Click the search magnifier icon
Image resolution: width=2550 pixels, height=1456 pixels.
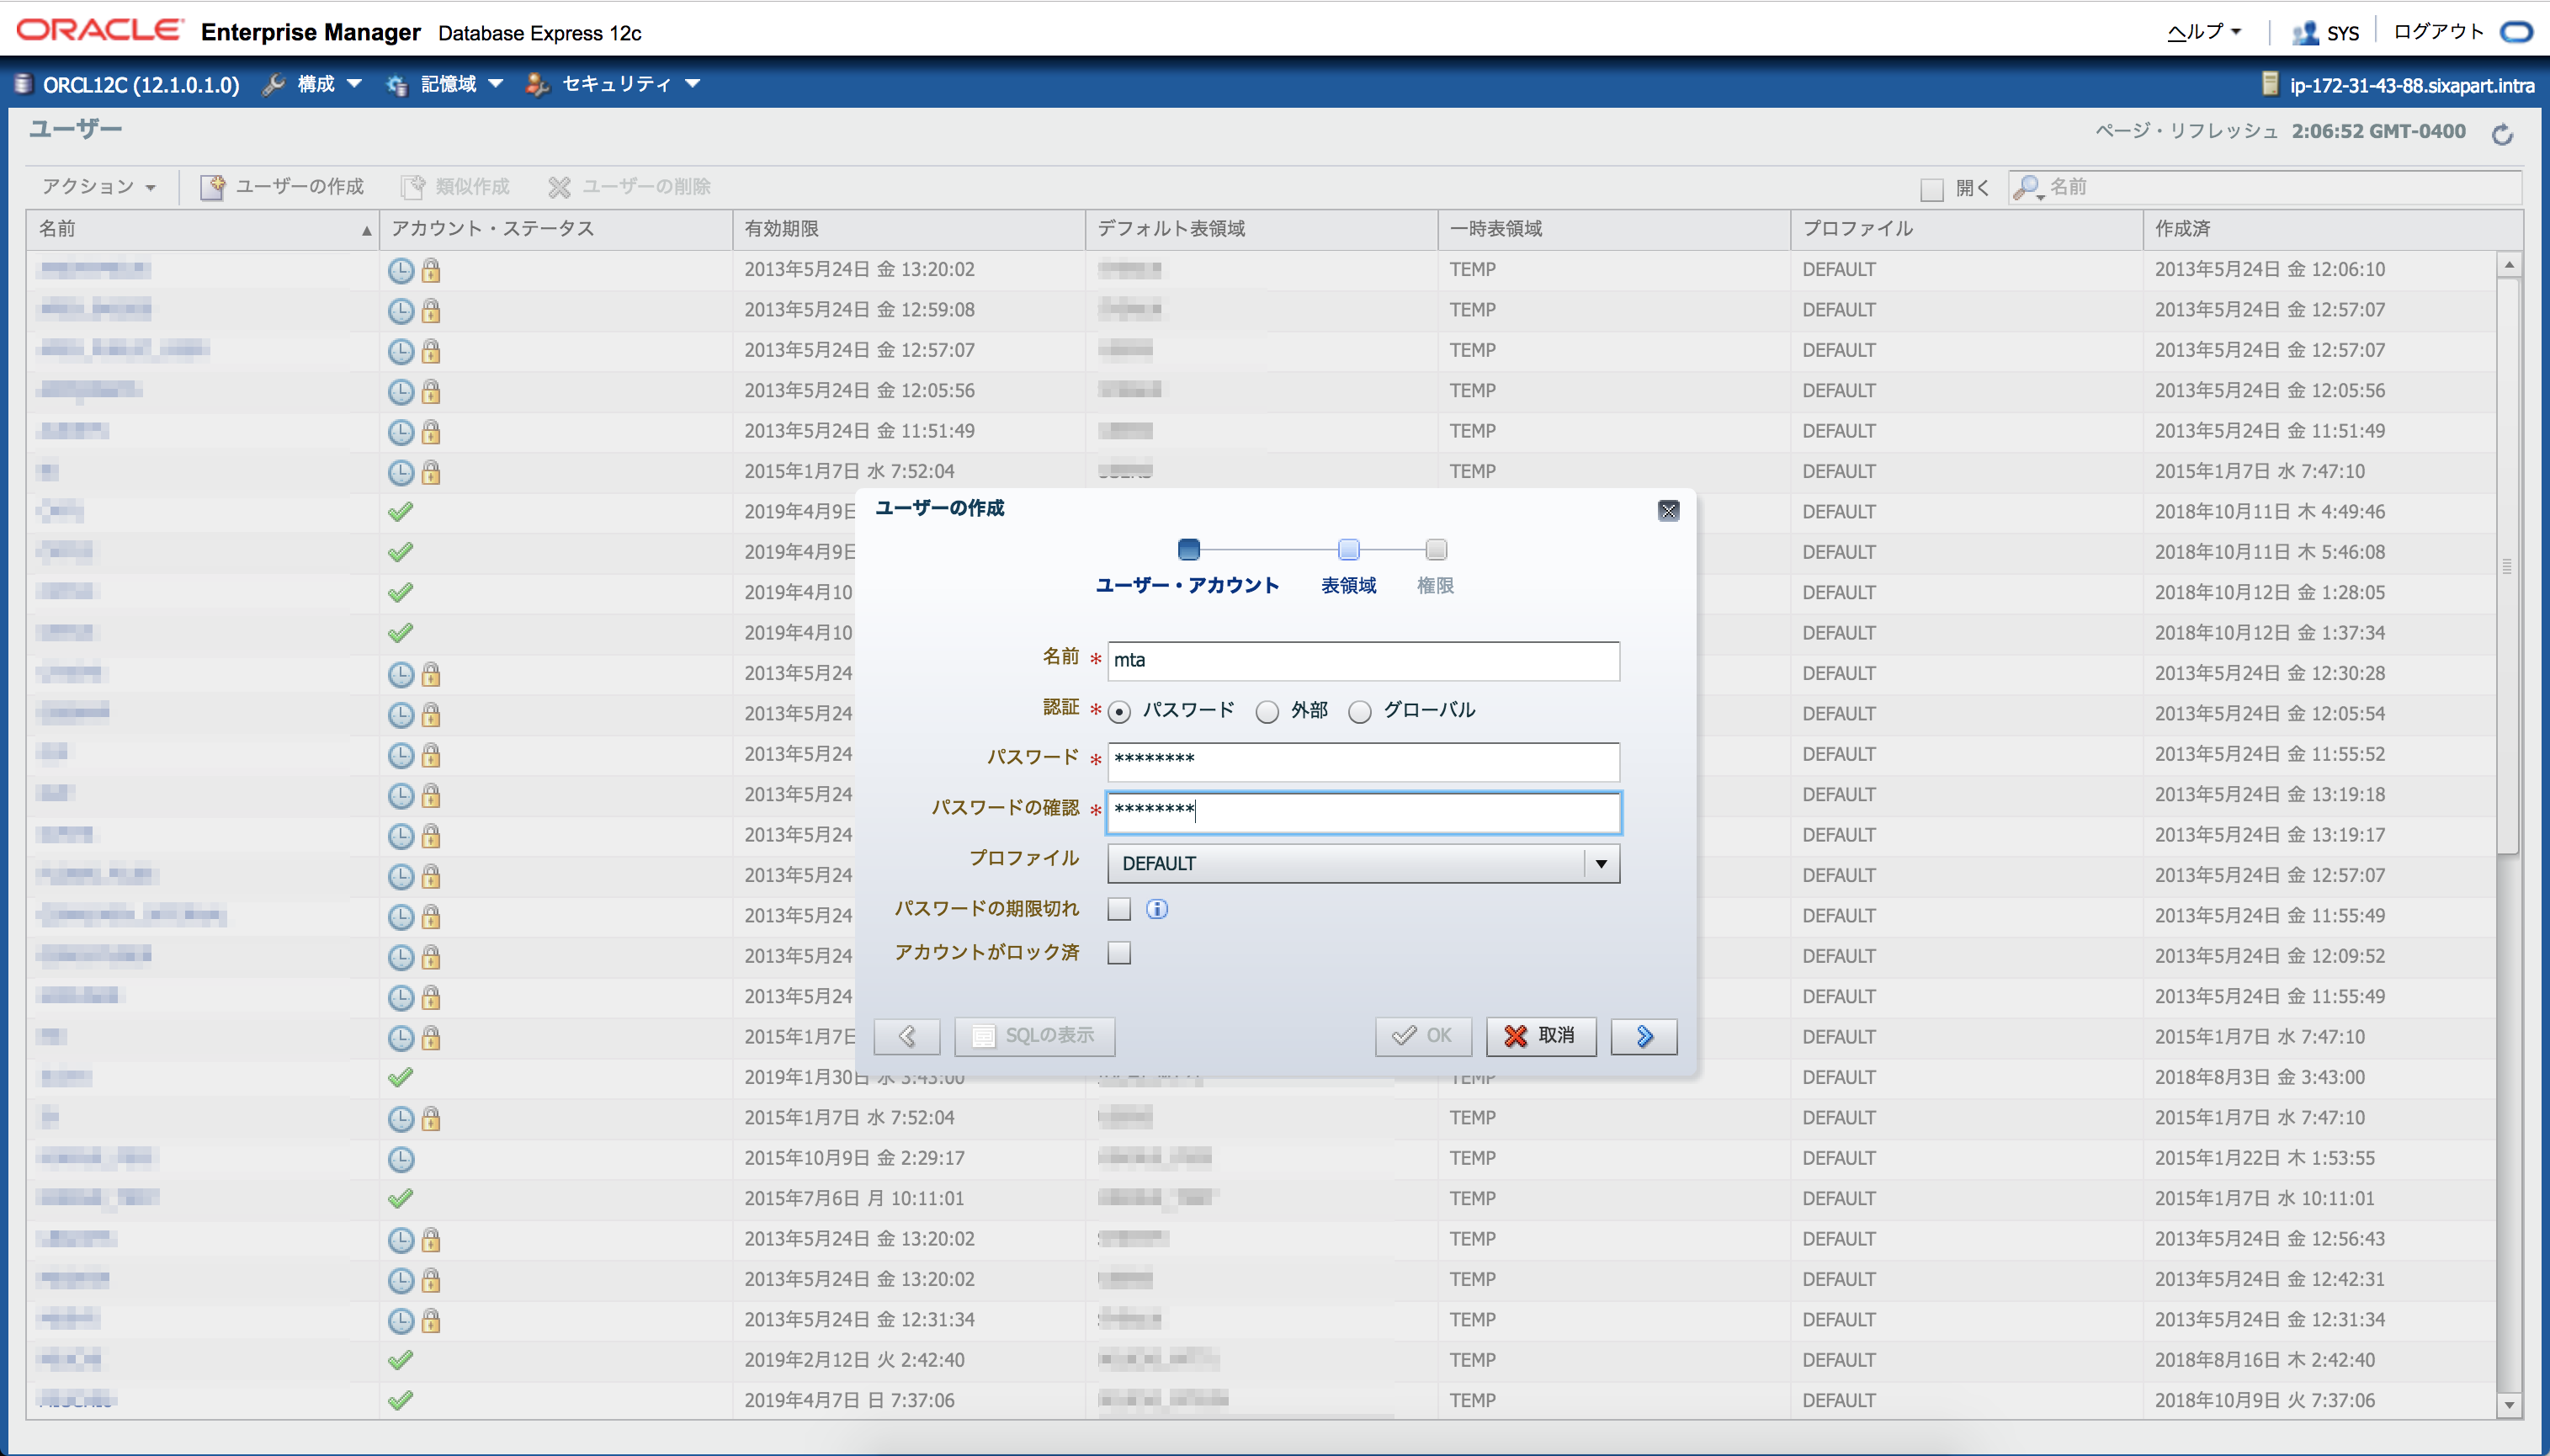(x=2026, y=187)
